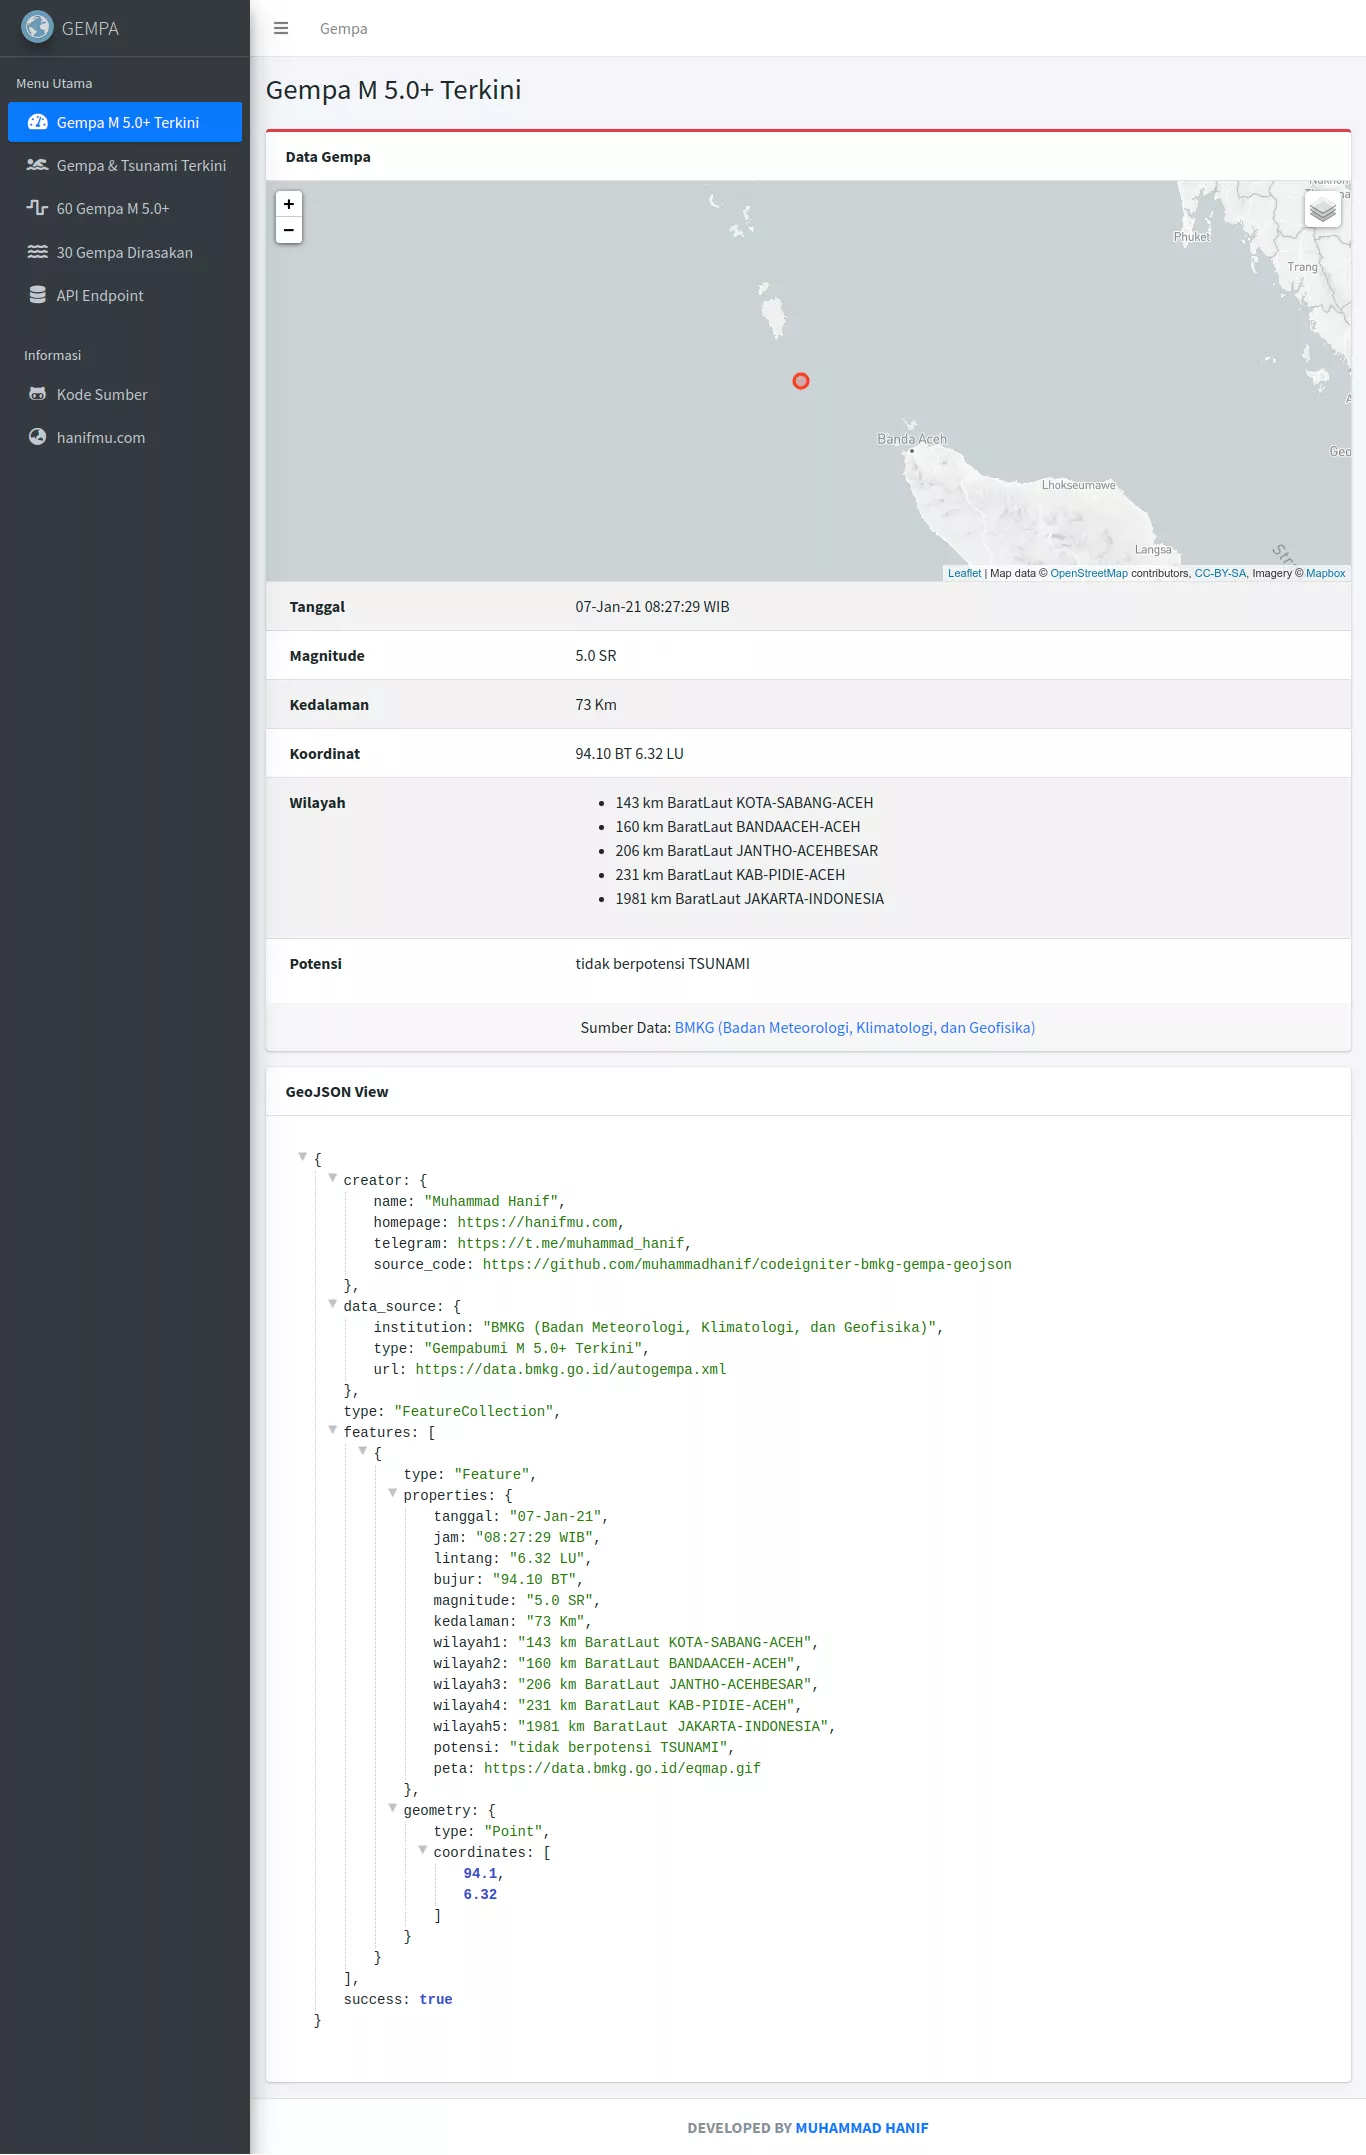The width and height of the screenshot is (1366, 2155).
Task: Click the date value 07-Jan-21 08:27:29 WIB
Action: [652, 606]
